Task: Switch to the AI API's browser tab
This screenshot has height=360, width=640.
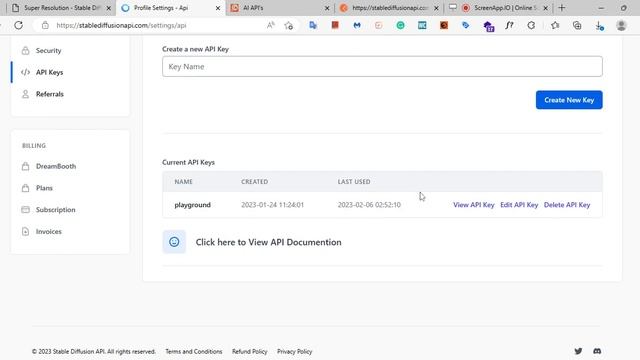Action: (x=280, y=8)
